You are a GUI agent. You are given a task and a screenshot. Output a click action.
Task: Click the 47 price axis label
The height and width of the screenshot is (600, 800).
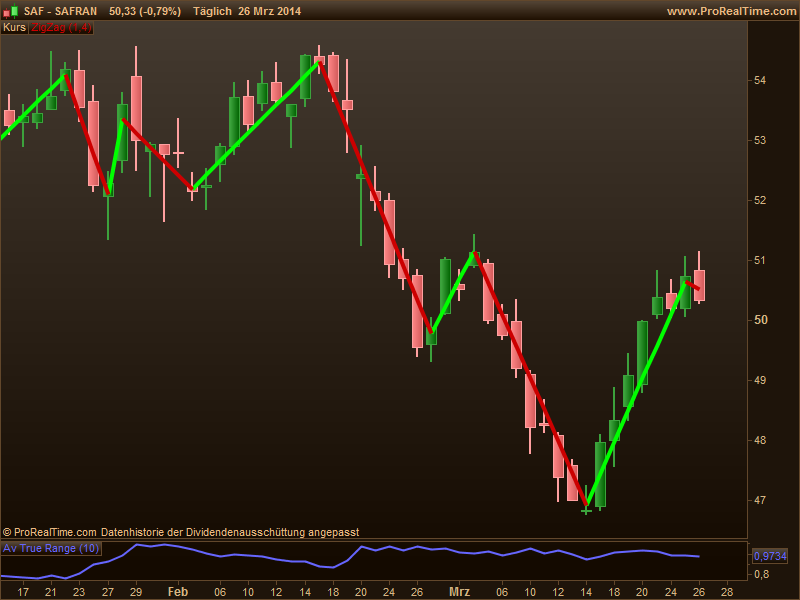pyautogui.click(x=760, y=500)
